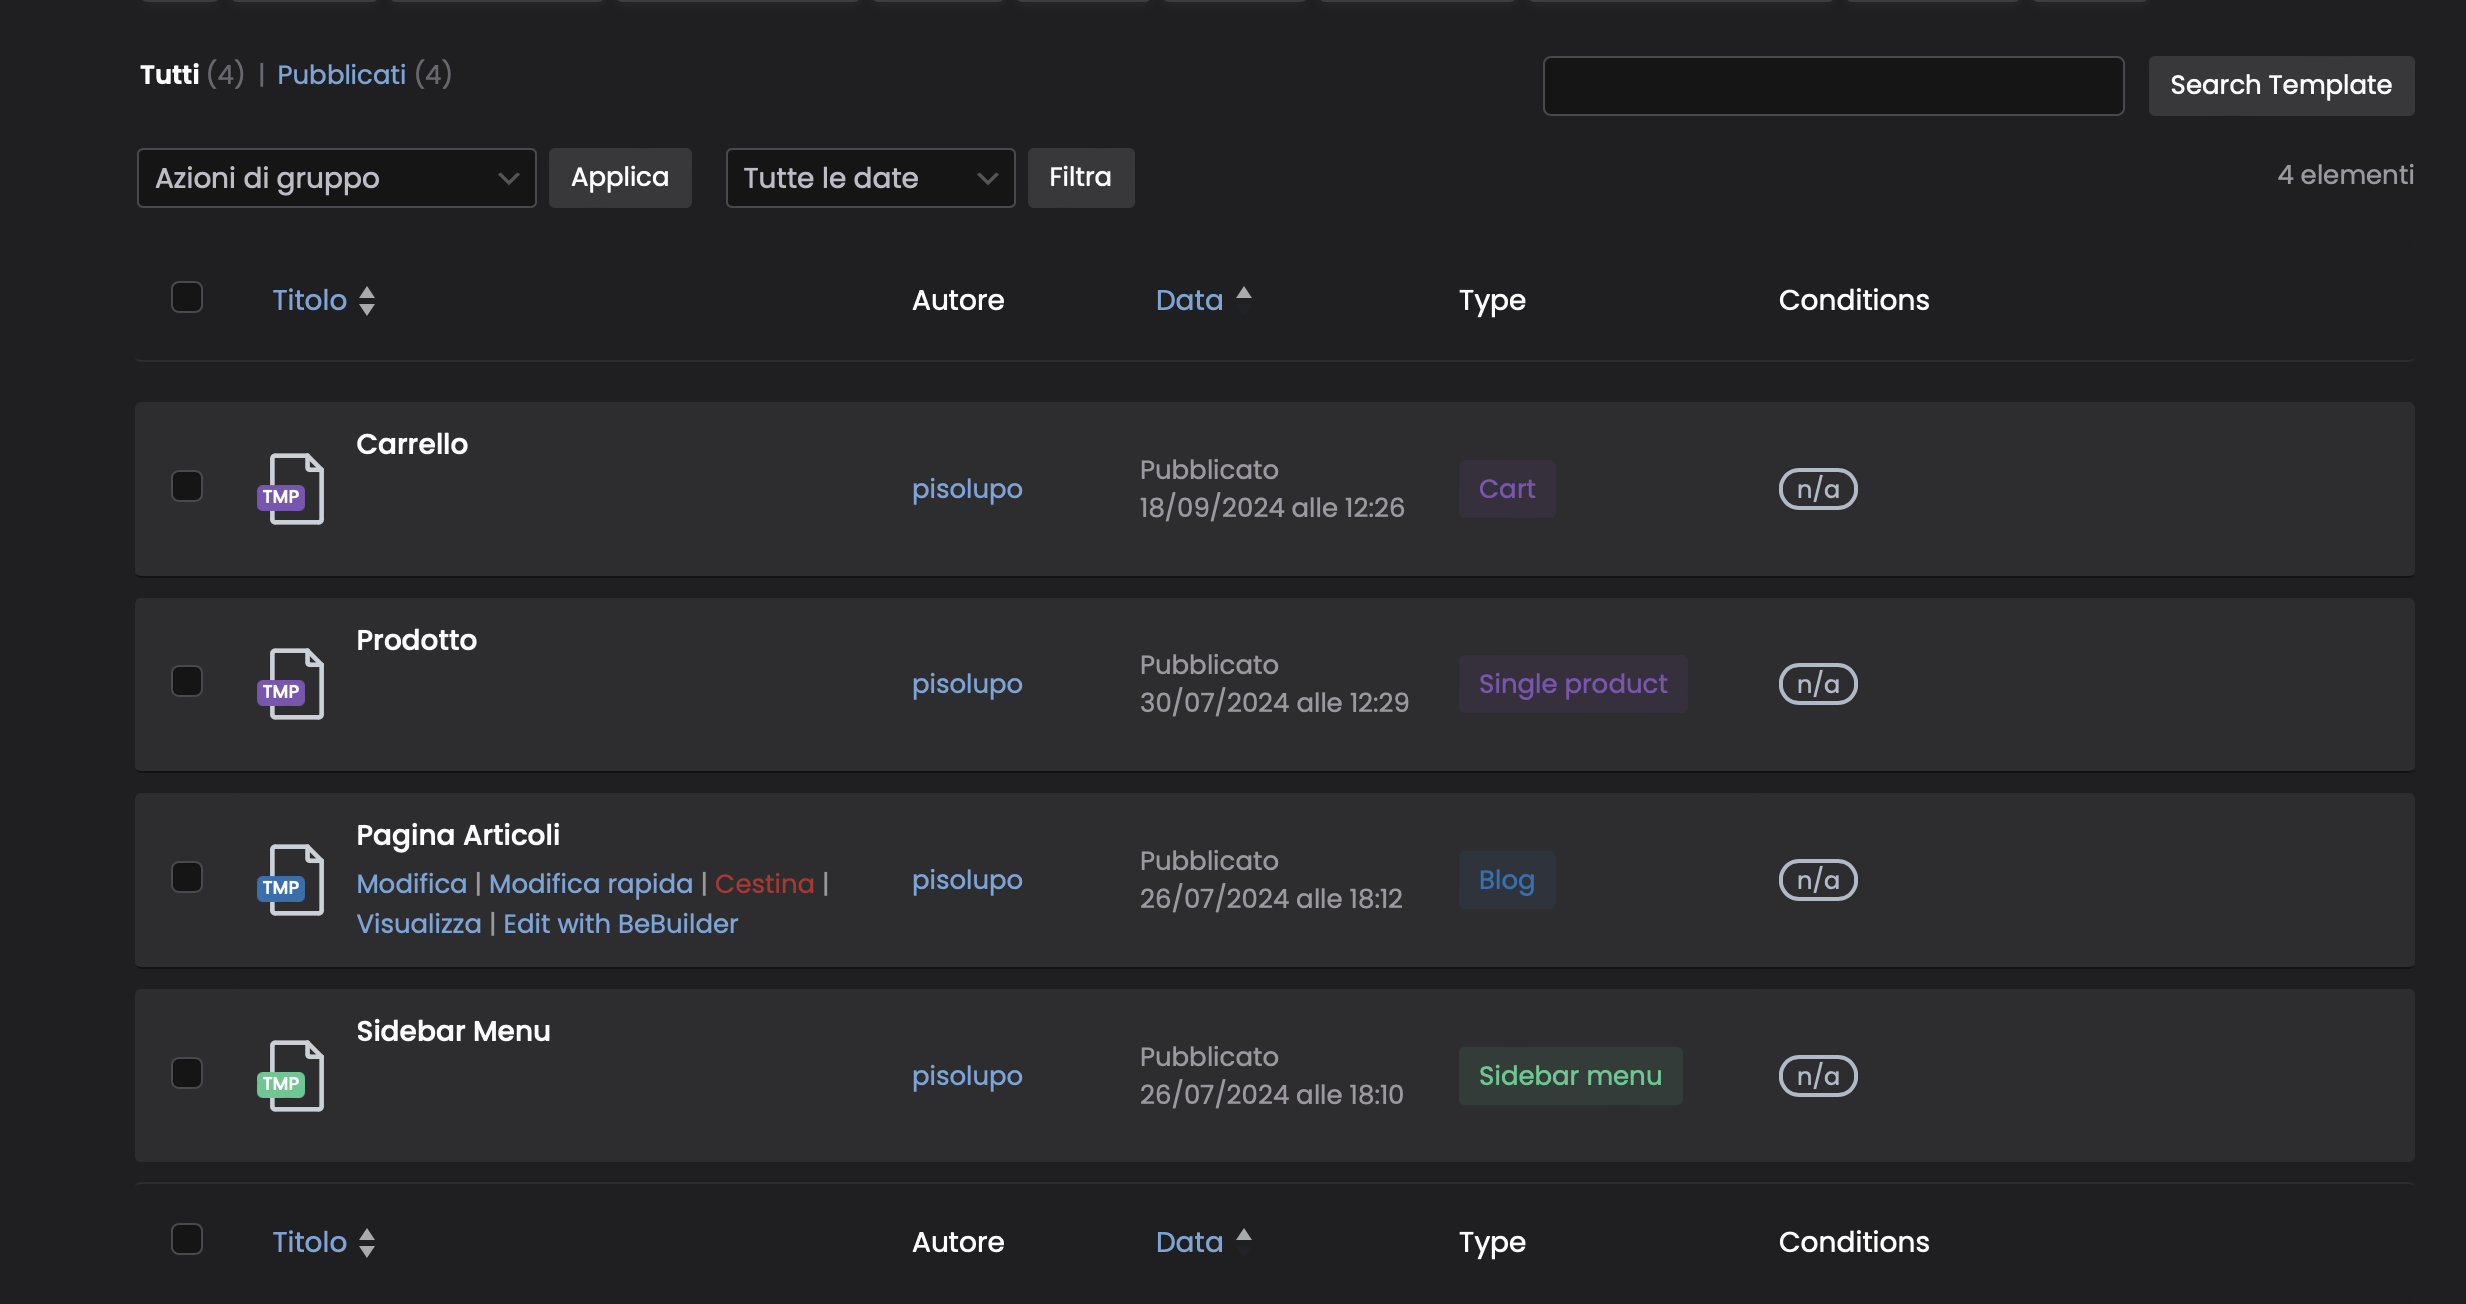Click the Blog type badge
This screenshot has width=2466, height=1304.
1507,880
